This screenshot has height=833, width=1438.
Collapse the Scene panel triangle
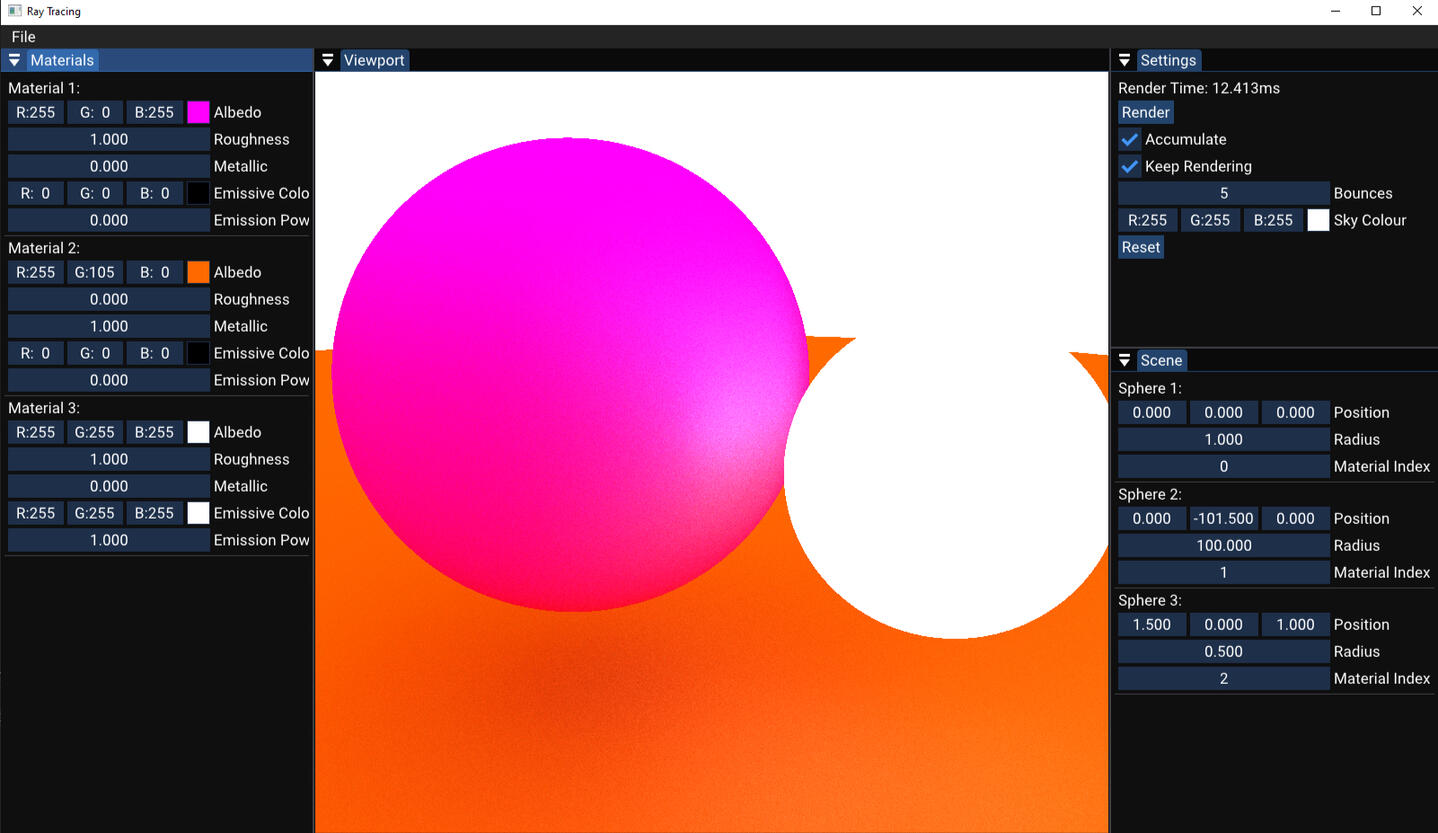[x=1124, y=360]
